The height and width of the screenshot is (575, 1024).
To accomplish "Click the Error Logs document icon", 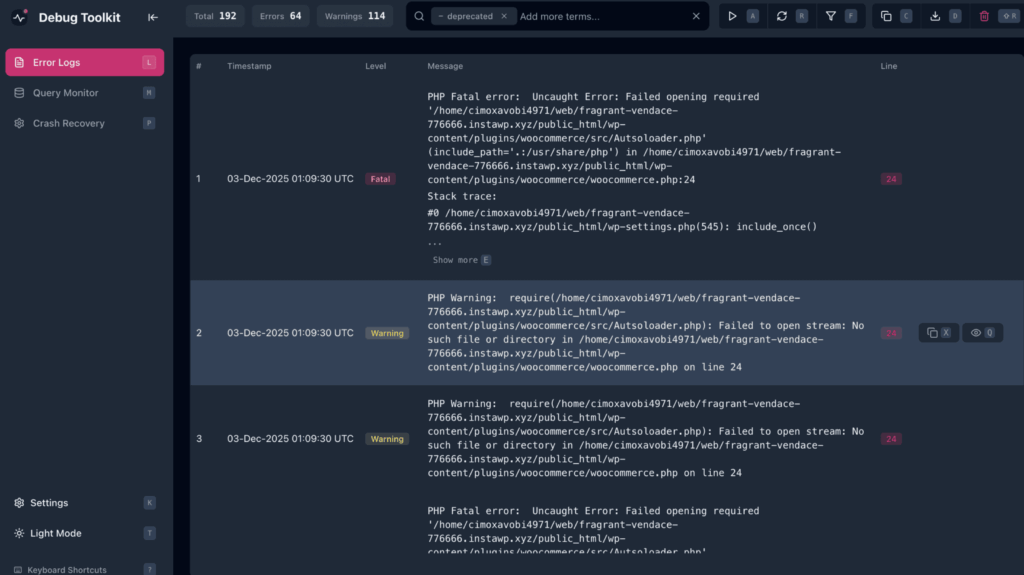I will click(x=19, y=63).
